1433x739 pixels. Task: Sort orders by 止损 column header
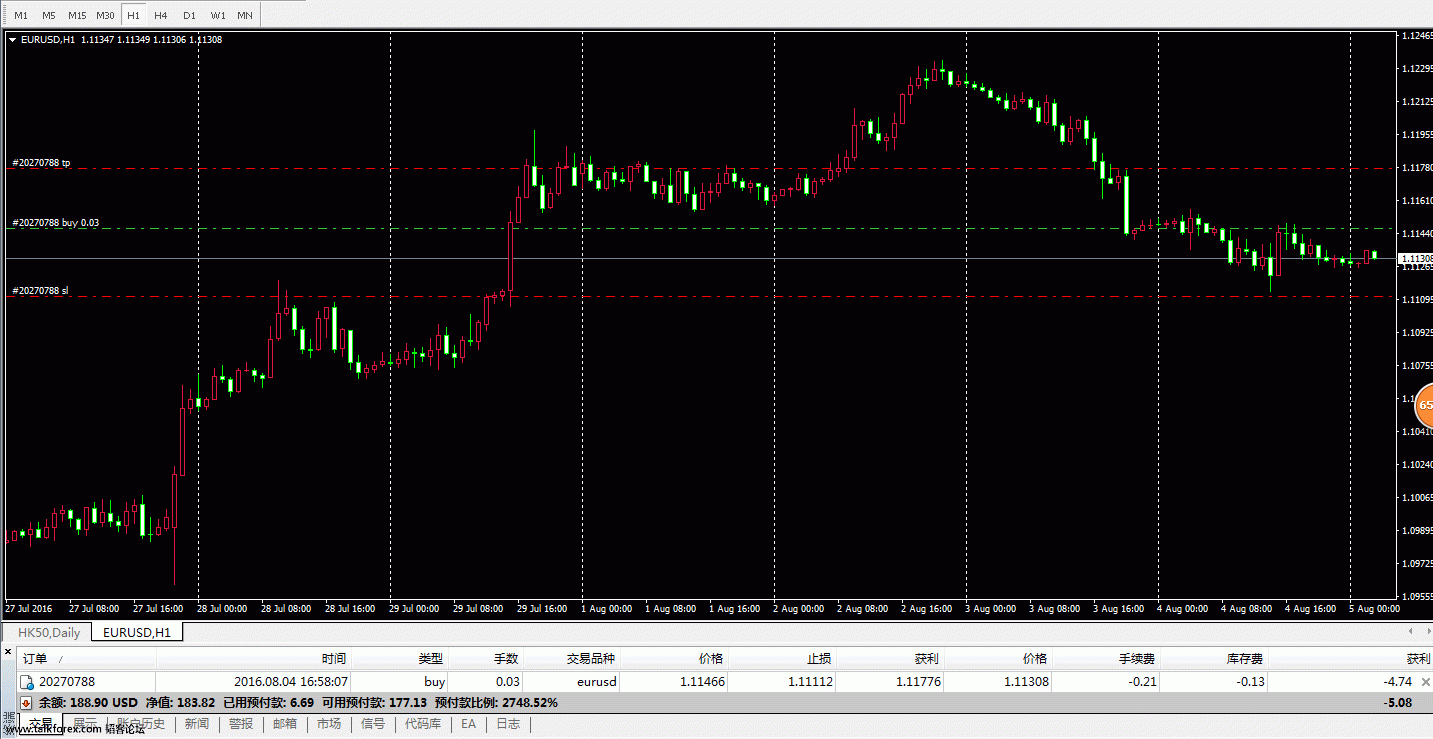782,659
